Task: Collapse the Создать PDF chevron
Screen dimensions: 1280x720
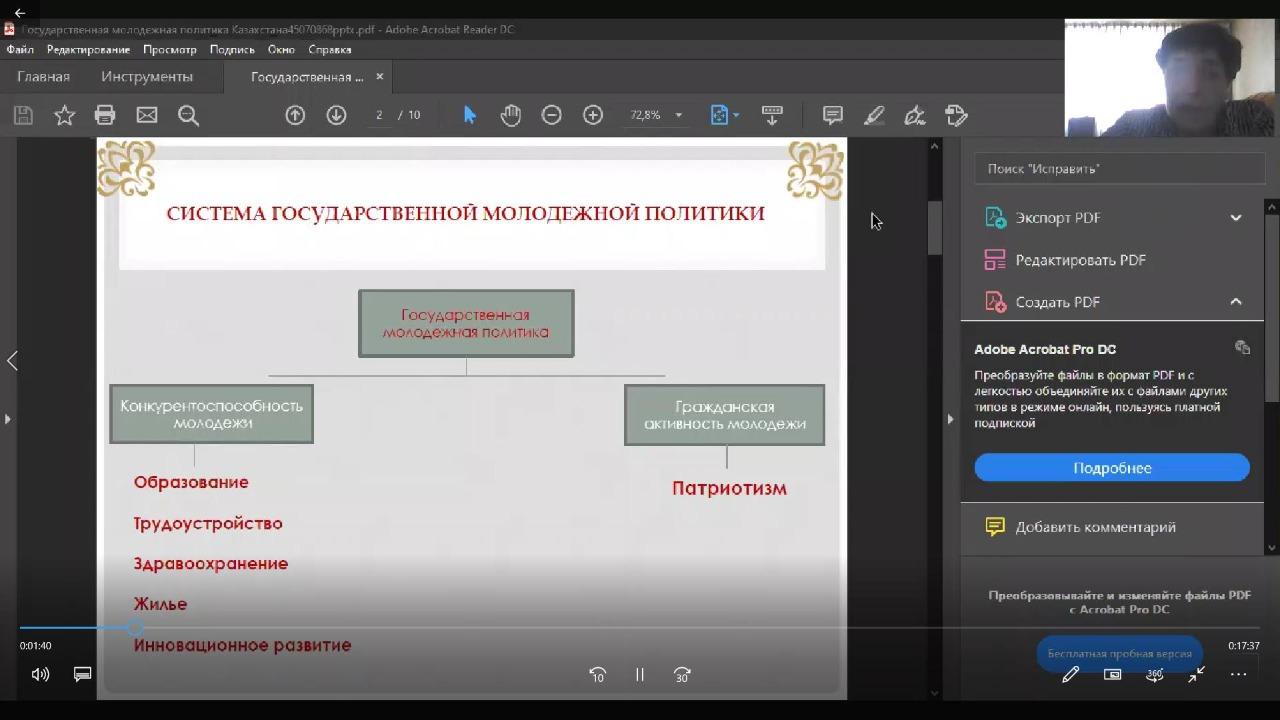Action: click(1236, 301)
